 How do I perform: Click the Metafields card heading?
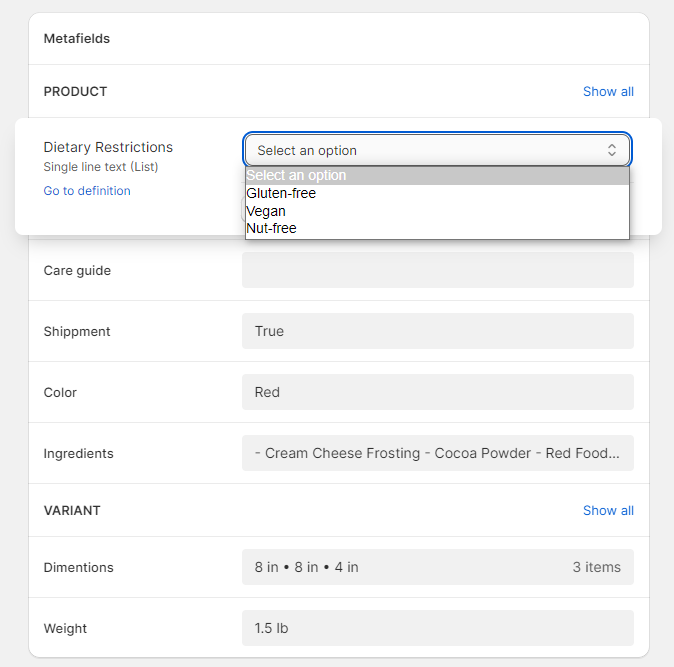(77, 39)
